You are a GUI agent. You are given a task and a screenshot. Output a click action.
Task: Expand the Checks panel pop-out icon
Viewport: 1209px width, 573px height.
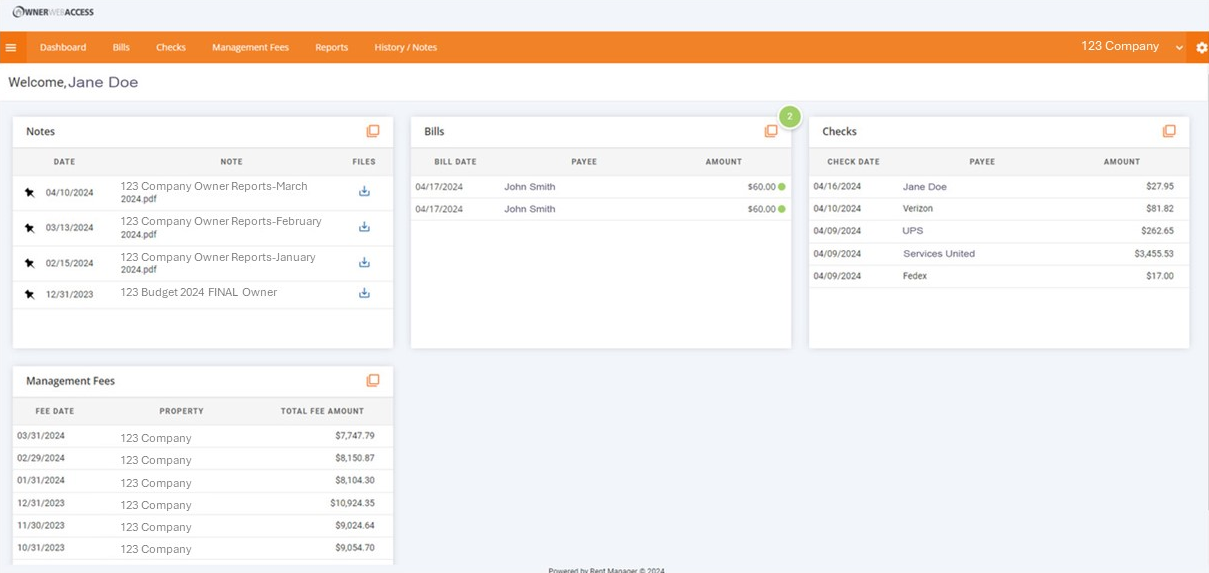pyautogui.click(x=1169, y=131)
